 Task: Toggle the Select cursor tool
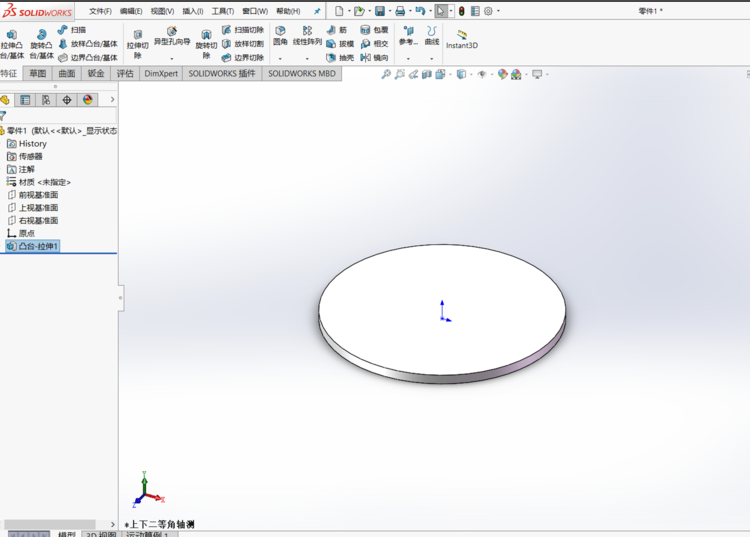tap(441, 11)
